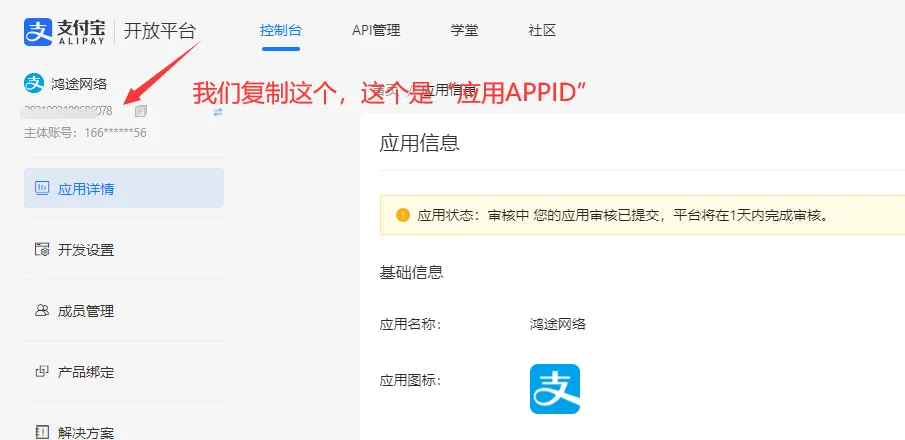Select 开发设置 in the sidebar

pyautogui.click(x=86, y=249)
